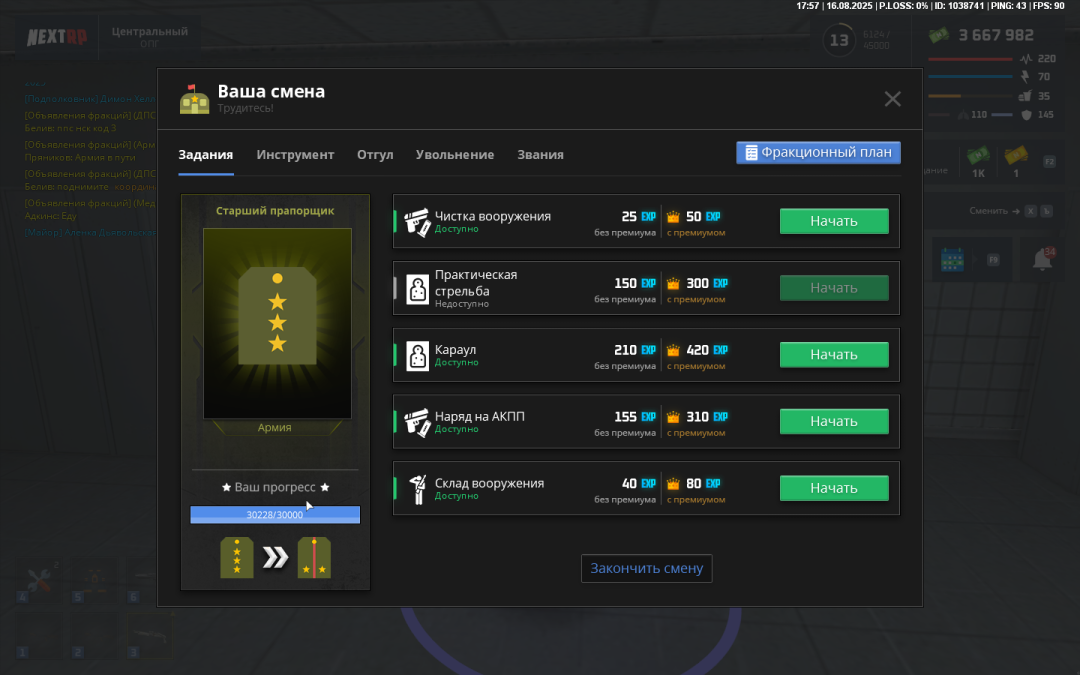
Task: Select the weapon in hotbar slot 3
Action: tap(148, 635)
